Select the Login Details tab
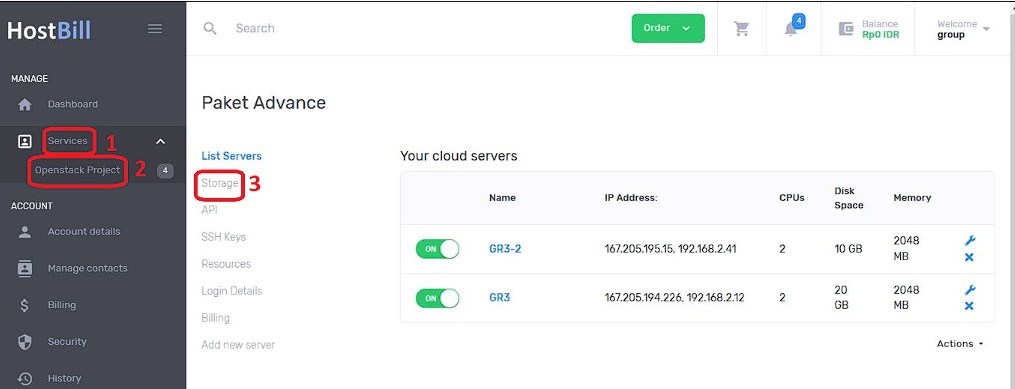Screen dimensions: 1015x389 pos(232,291)
